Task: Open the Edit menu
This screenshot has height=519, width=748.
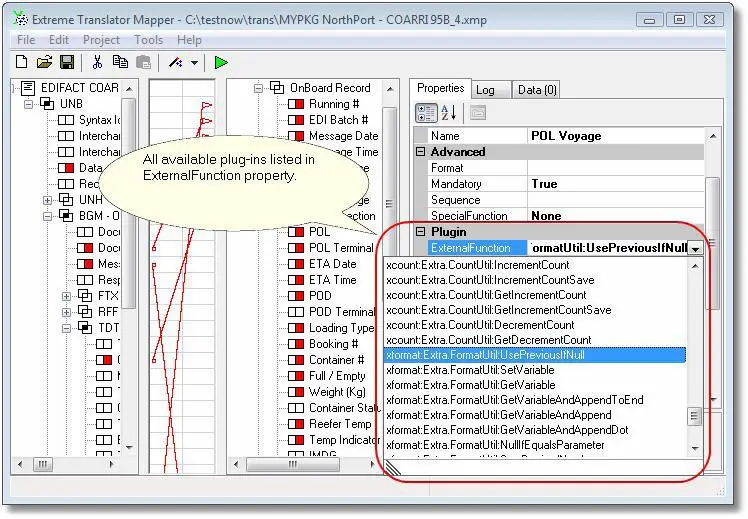Action: tap(59, 40)
